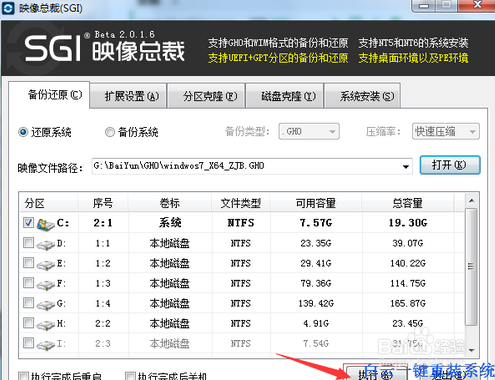Click the 执行 button at bottom
The image size is (495, 380).
376,373
